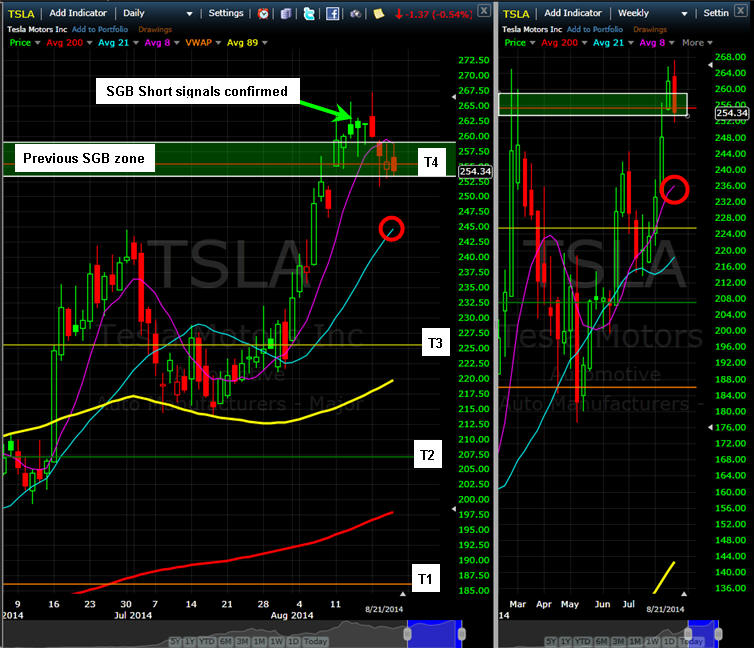Select 5Y range in Weekly chart
Viewport: 754px width, 648px height.
pos(551,642)
